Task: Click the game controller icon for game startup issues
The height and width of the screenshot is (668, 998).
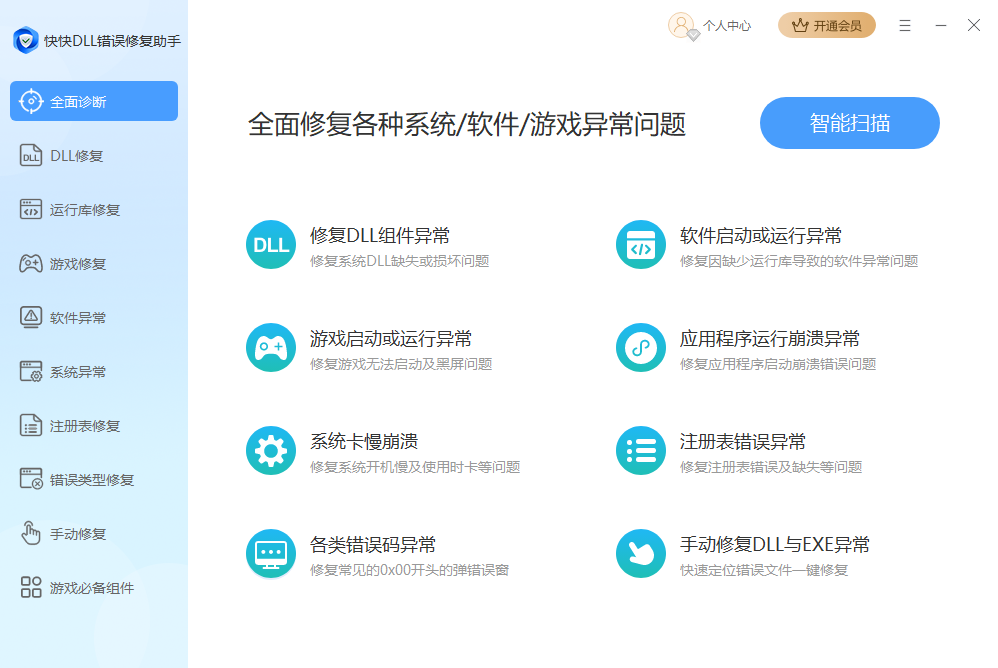Action: pos(271,348)
